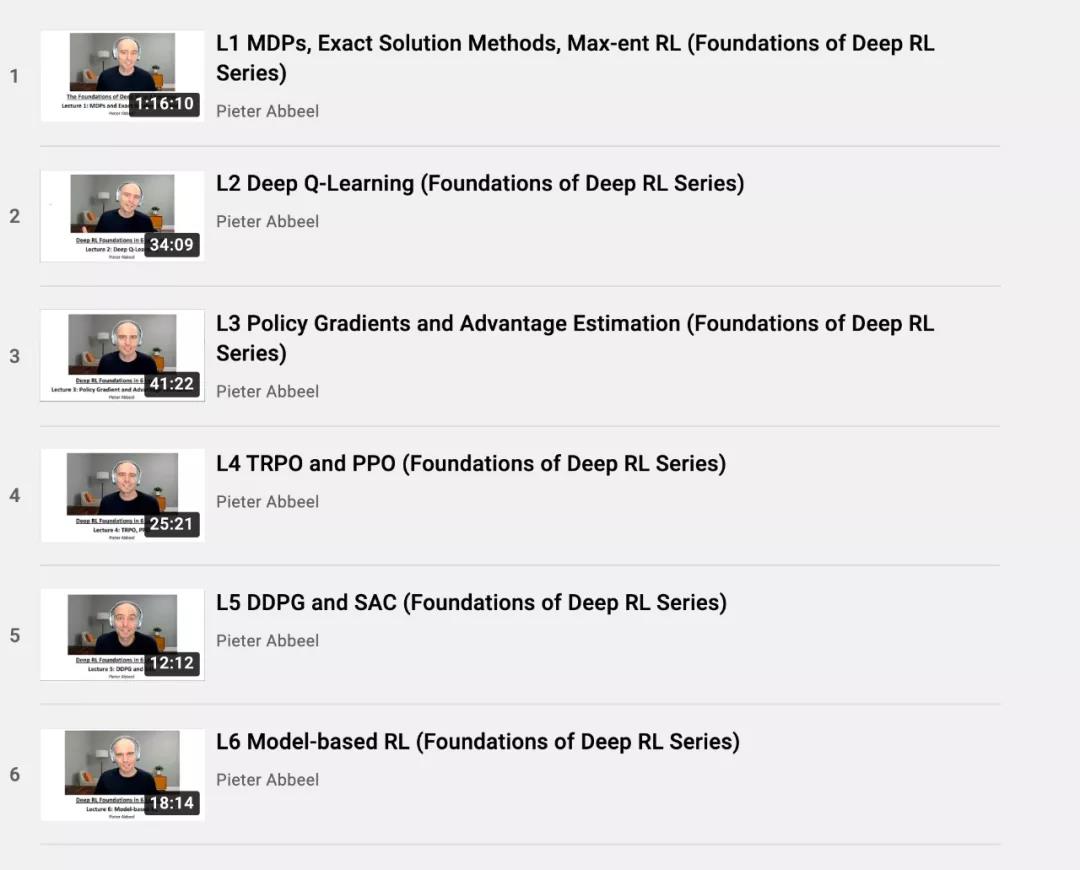Click the 1:16:10 duration badge
Screen dimensions: 1080x870
click(x=165, y=104)
